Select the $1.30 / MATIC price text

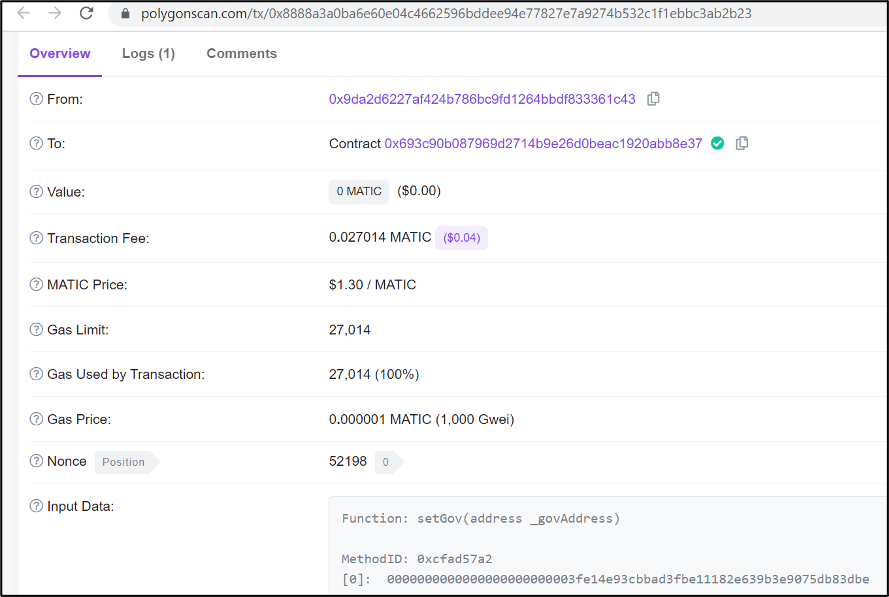click(372, 285)
